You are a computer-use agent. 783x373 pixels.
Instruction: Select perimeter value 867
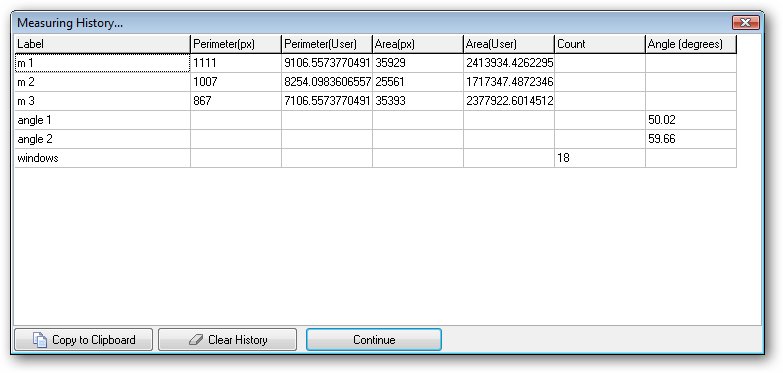coord(236,101)
